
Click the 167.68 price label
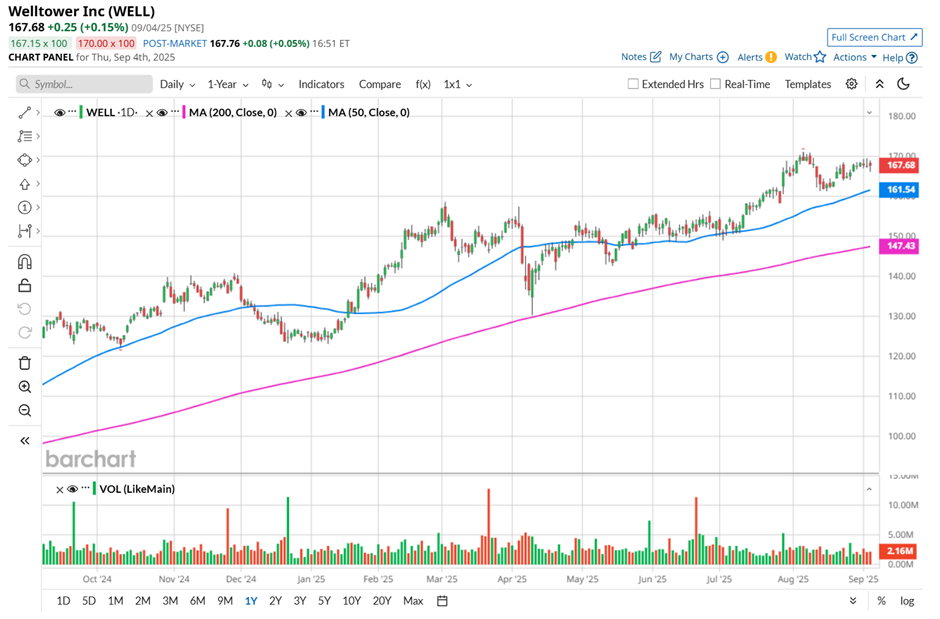(x=899, y=165)
